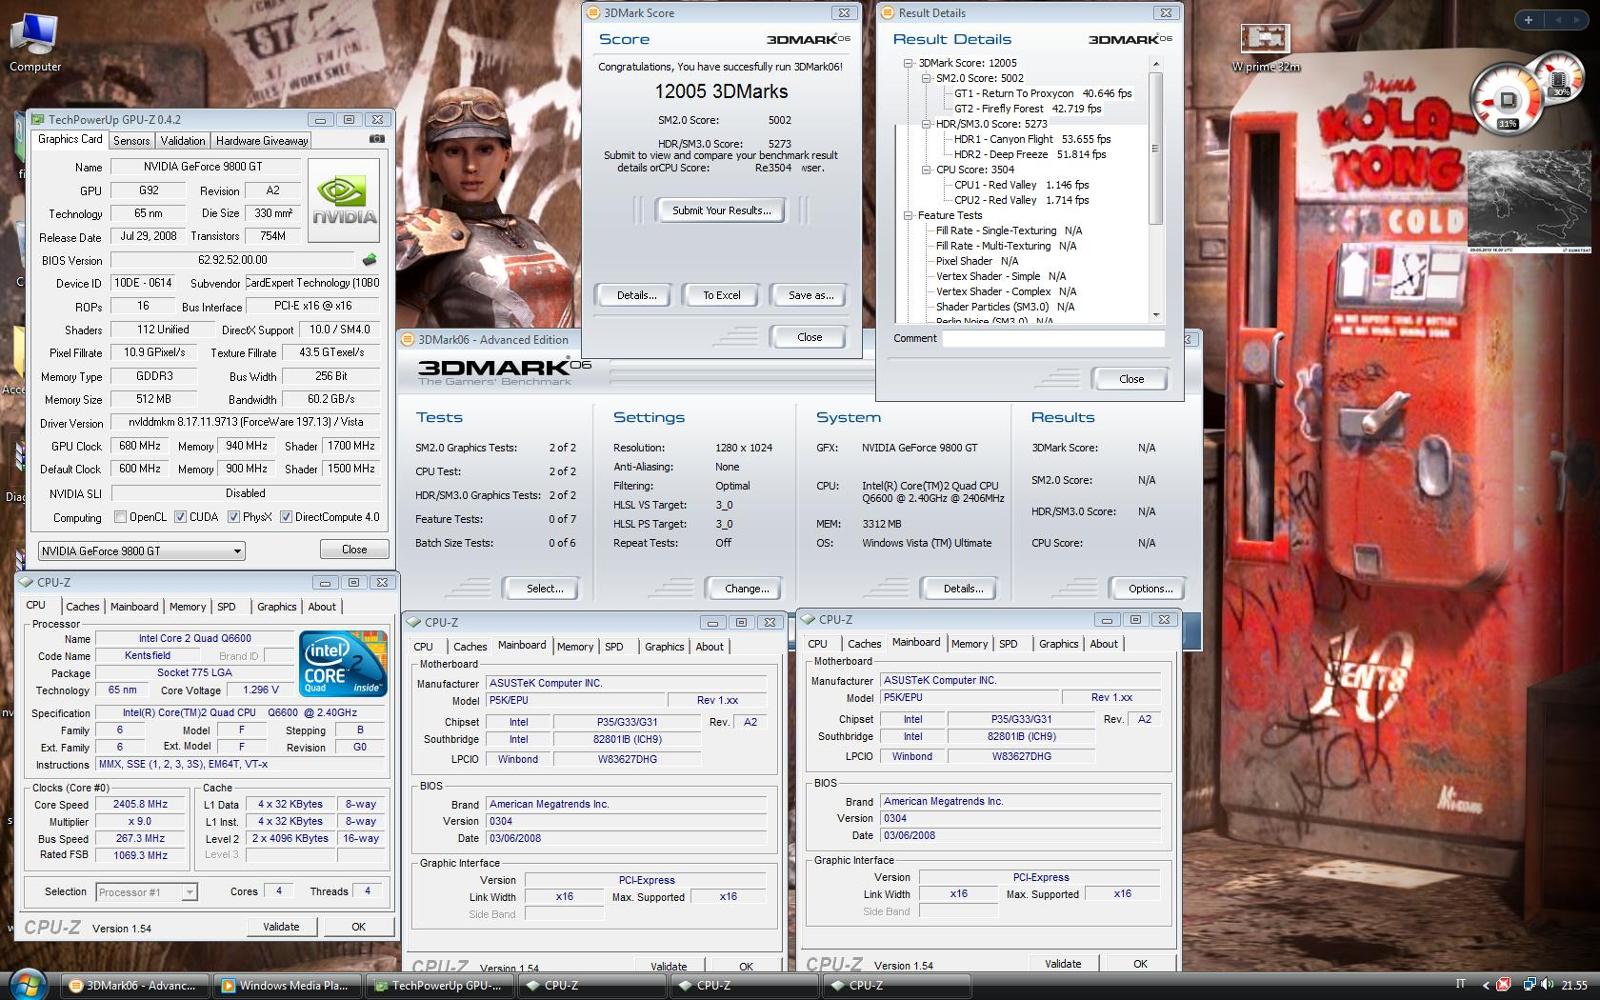Screen dimensions: 1600x1000
Task: Open the Computer desktop icon
Action: pos(34,40)
